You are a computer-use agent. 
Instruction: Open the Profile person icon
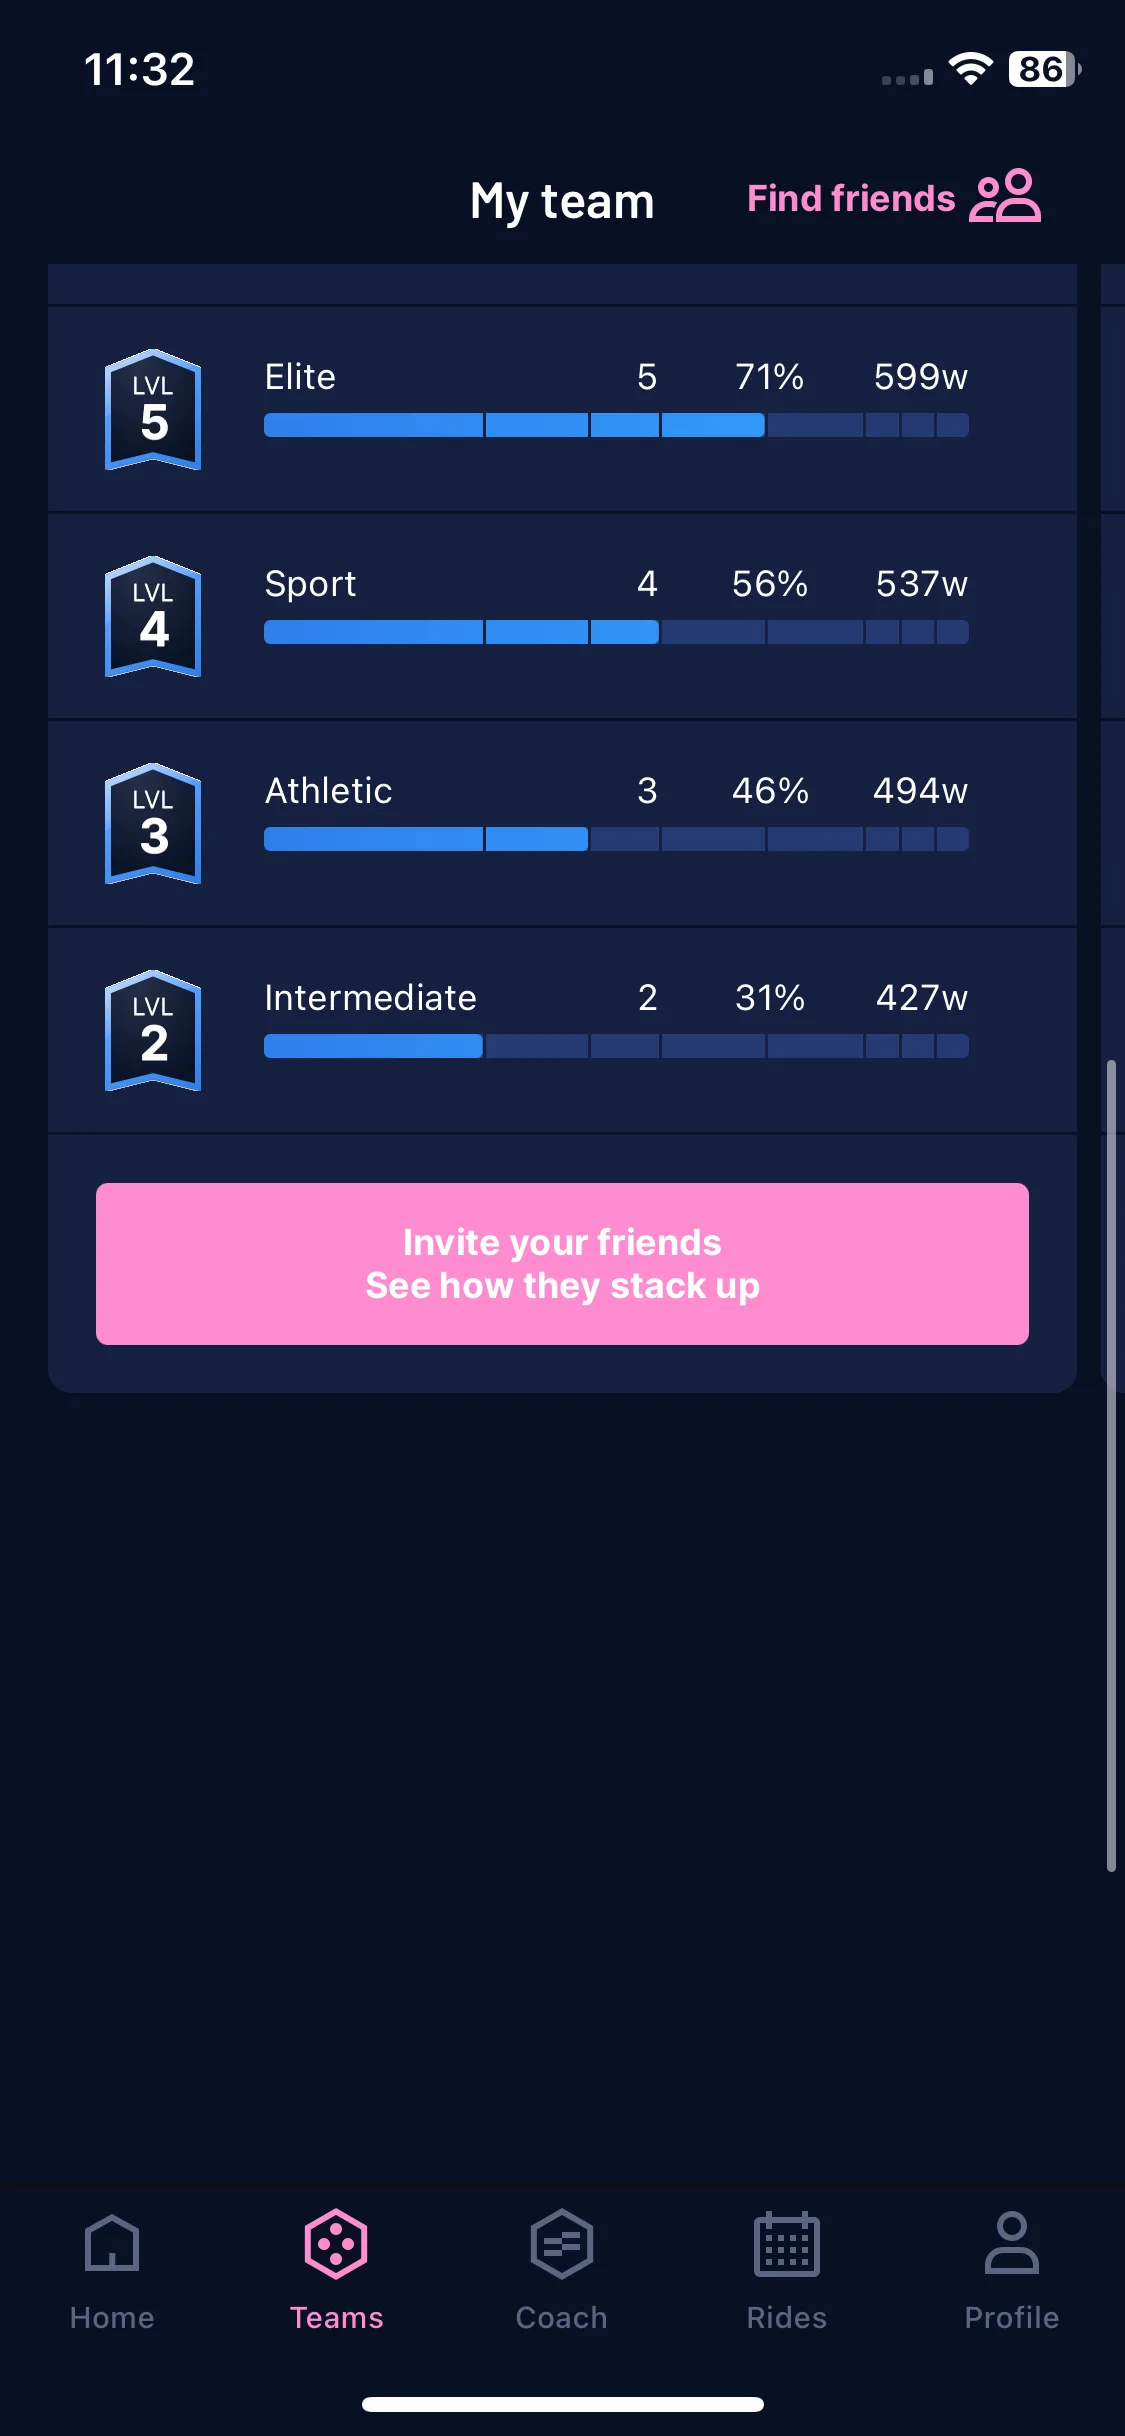pyautogui.click(x=1011, y=2243)
